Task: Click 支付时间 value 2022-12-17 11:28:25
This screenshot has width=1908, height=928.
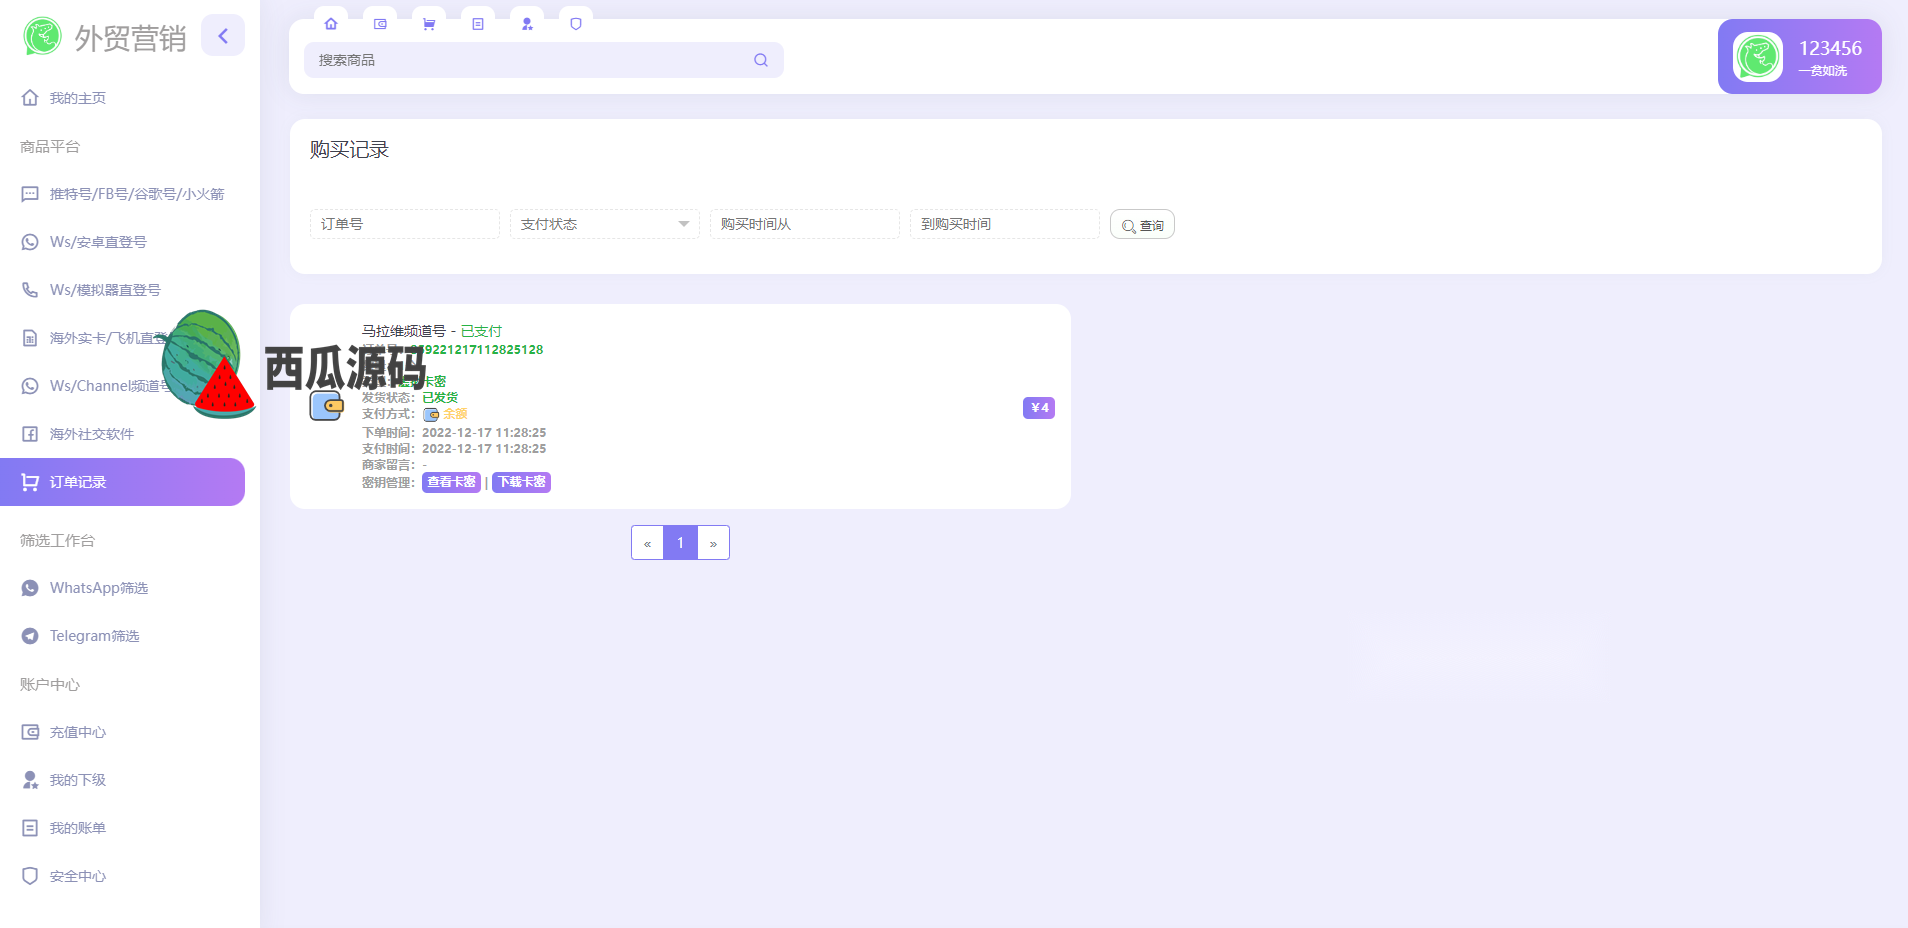Action: [484, 449]
